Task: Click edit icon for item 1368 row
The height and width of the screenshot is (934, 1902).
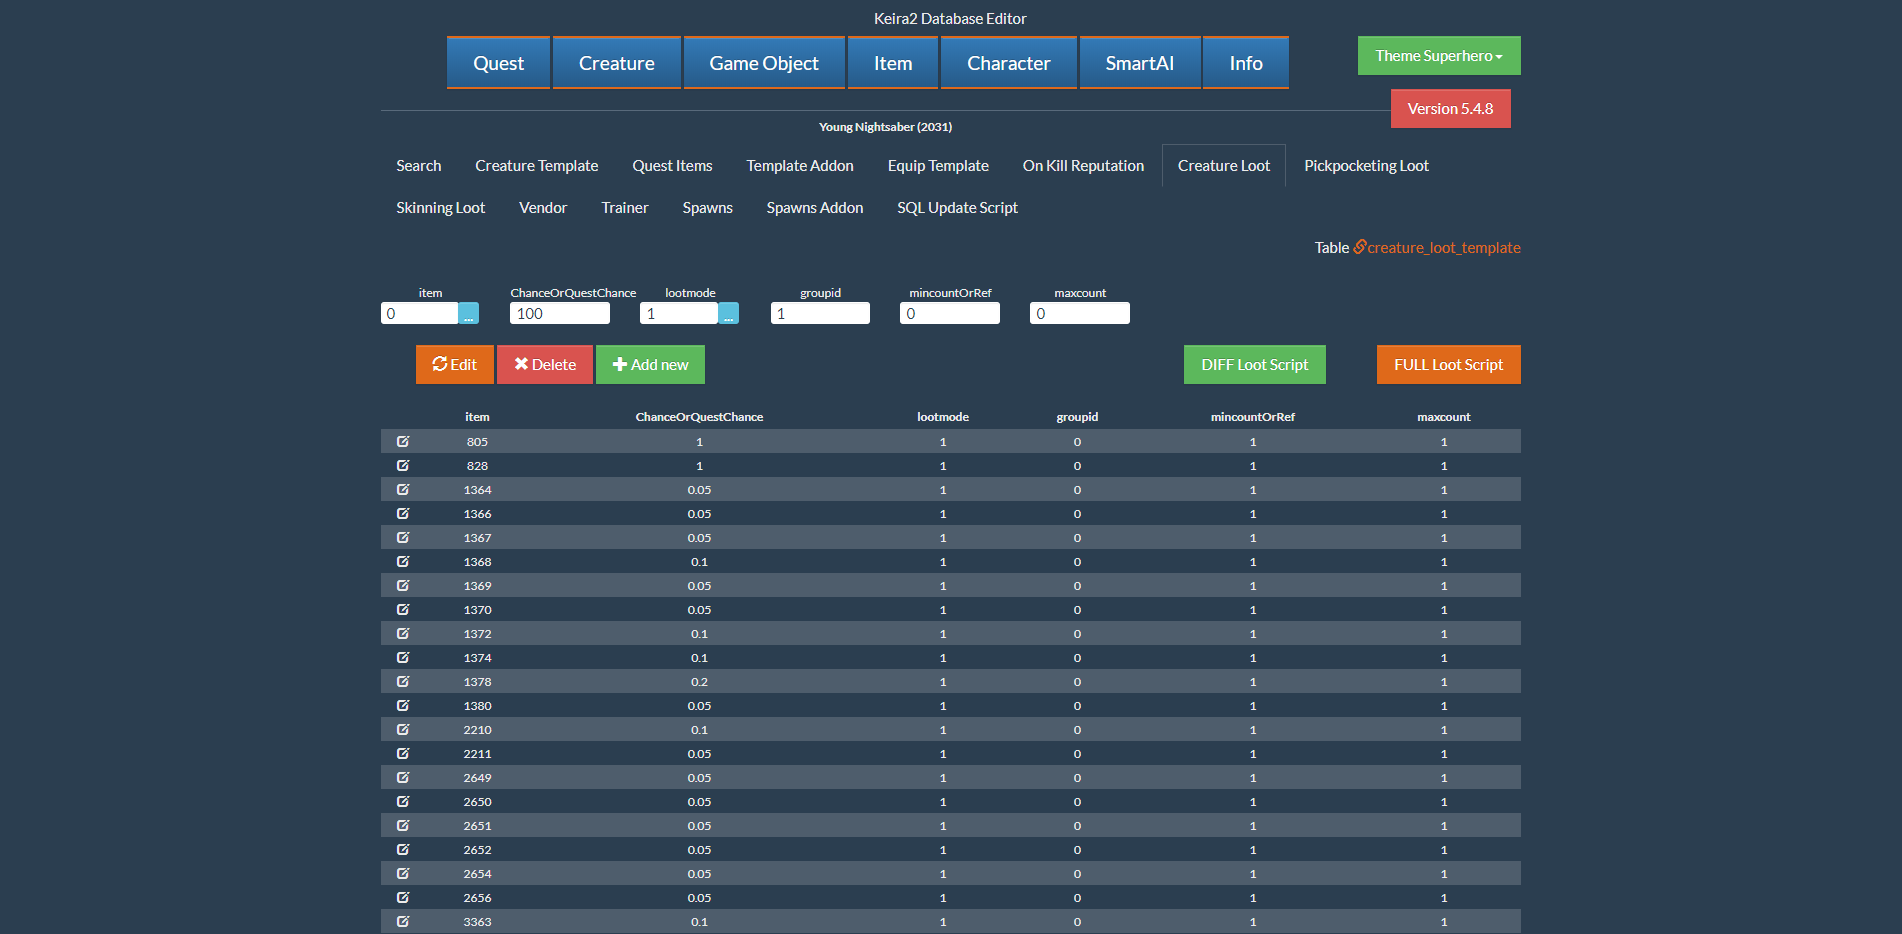Action: (x=403, y=561)
